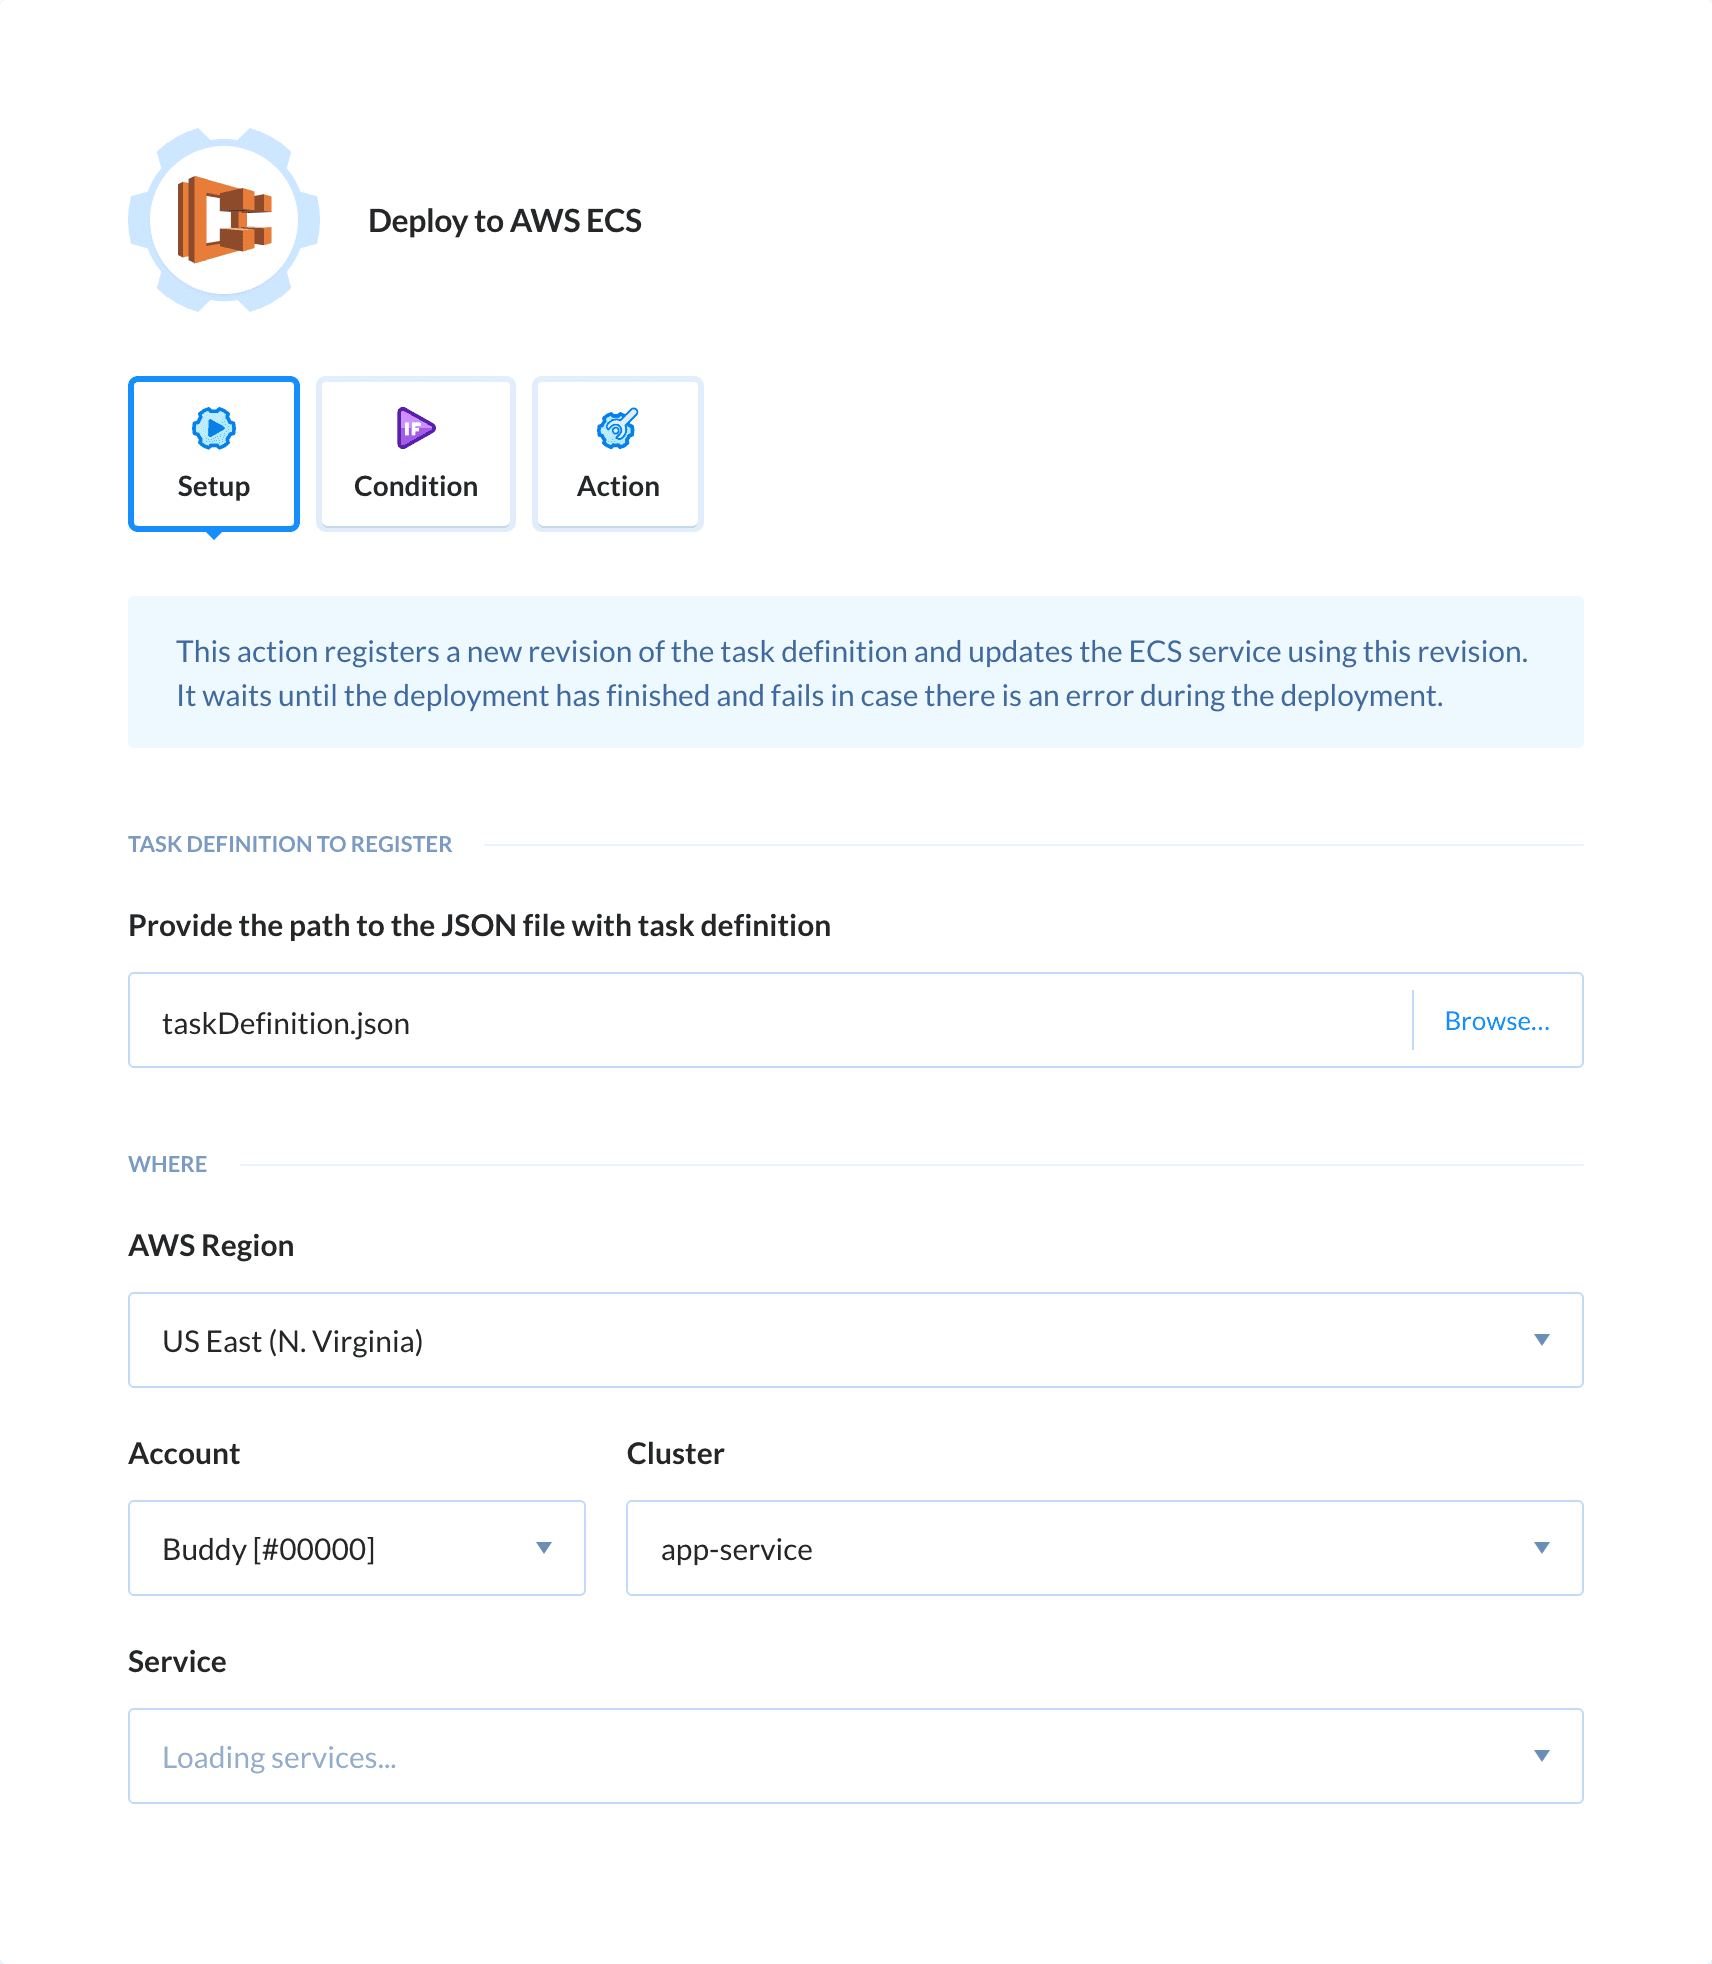Viewport: 1712px width, 1964px height.
Task: Open the US East (N. Virginia) region selector
Action: [855, 1339]
